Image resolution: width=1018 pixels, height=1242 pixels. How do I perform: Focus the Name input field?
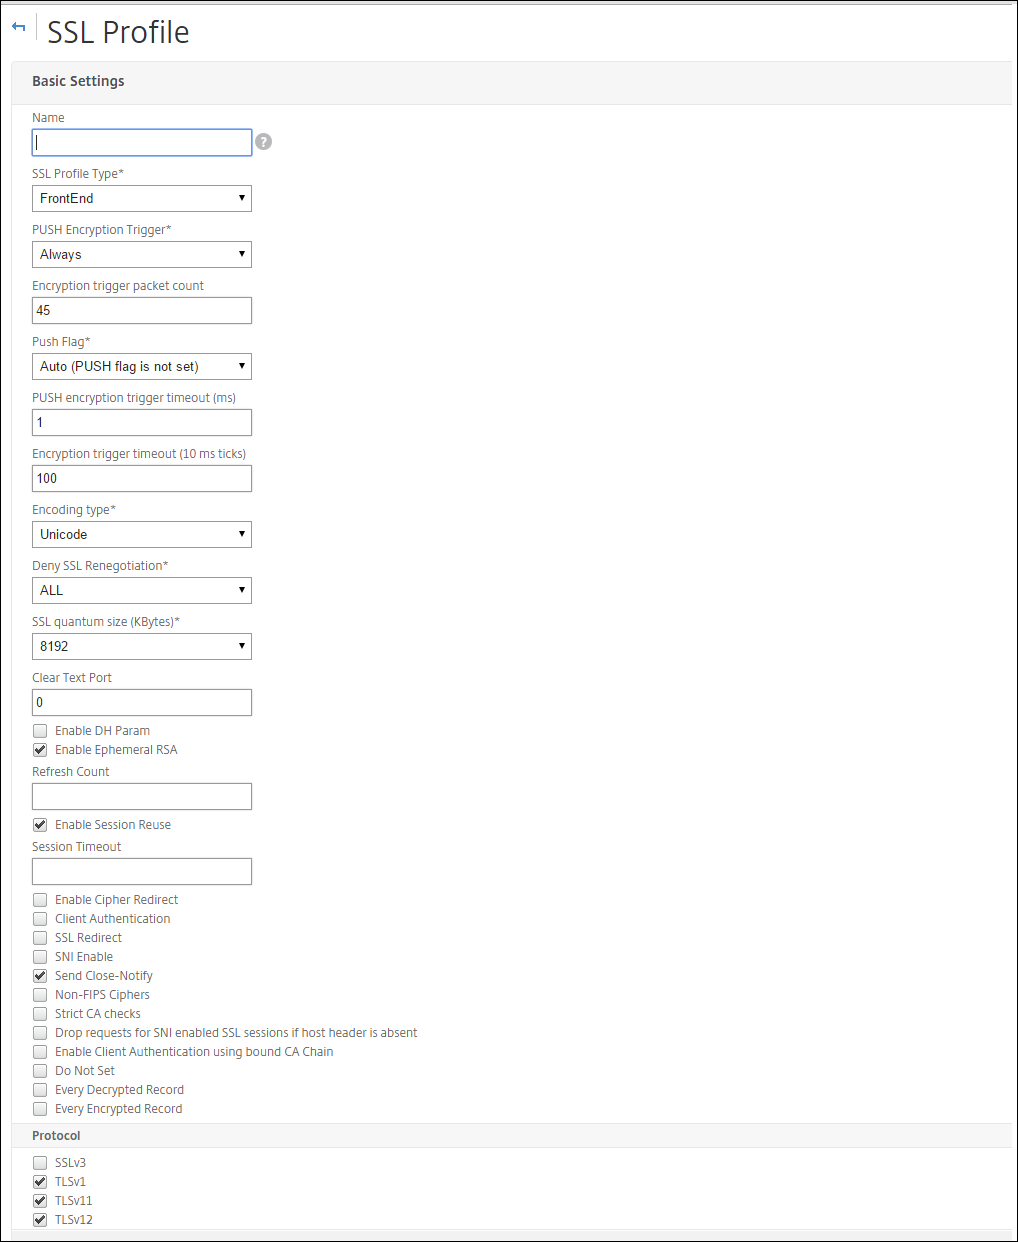142,142
